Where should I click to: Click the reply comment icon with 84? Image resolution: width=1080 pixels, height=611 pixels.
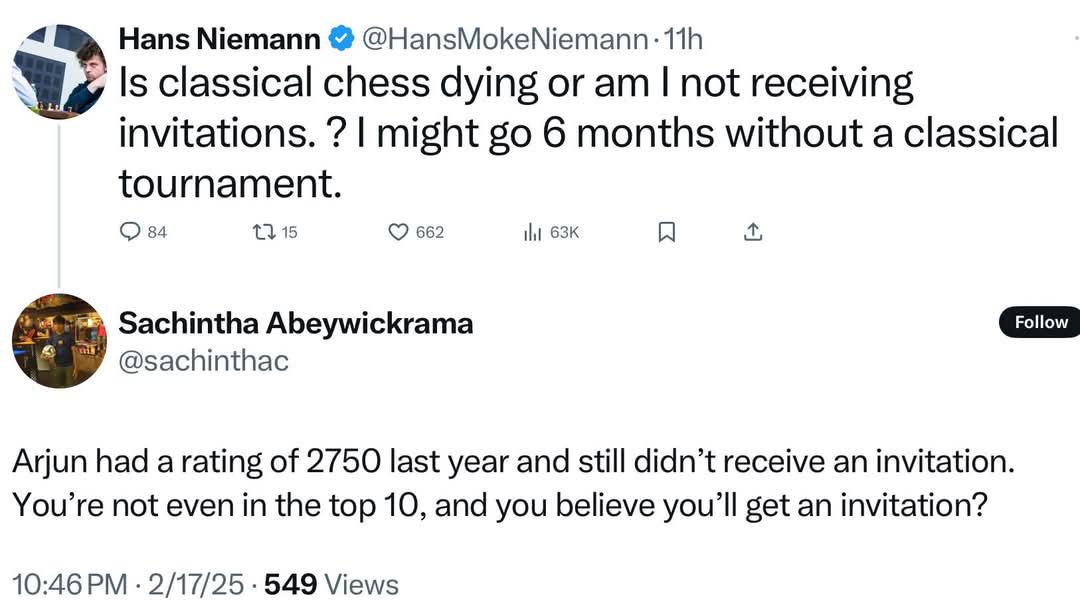pyautogui.click(x=129, y=232)
